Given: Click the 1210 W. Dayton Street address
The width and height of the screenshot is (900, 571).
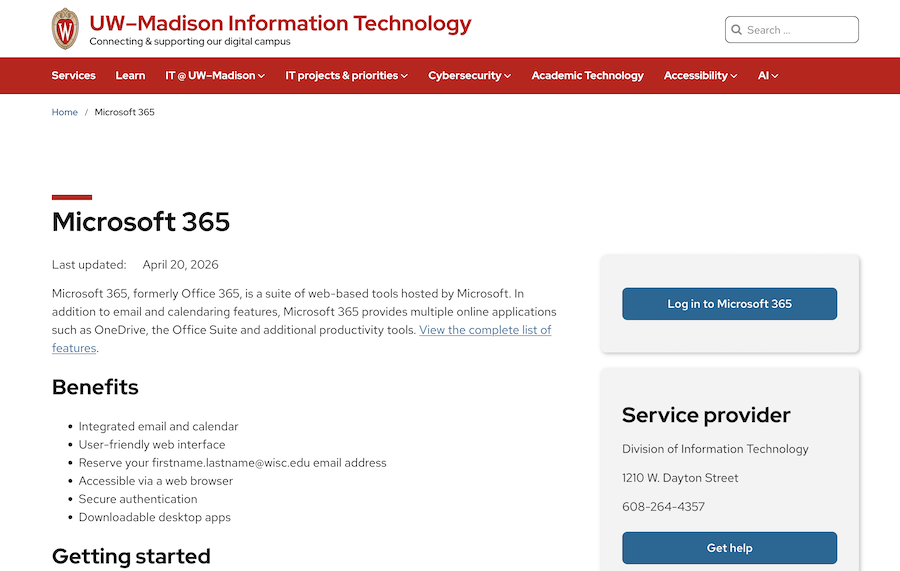Looking at the screenshot, I should (x=680, y=478).
